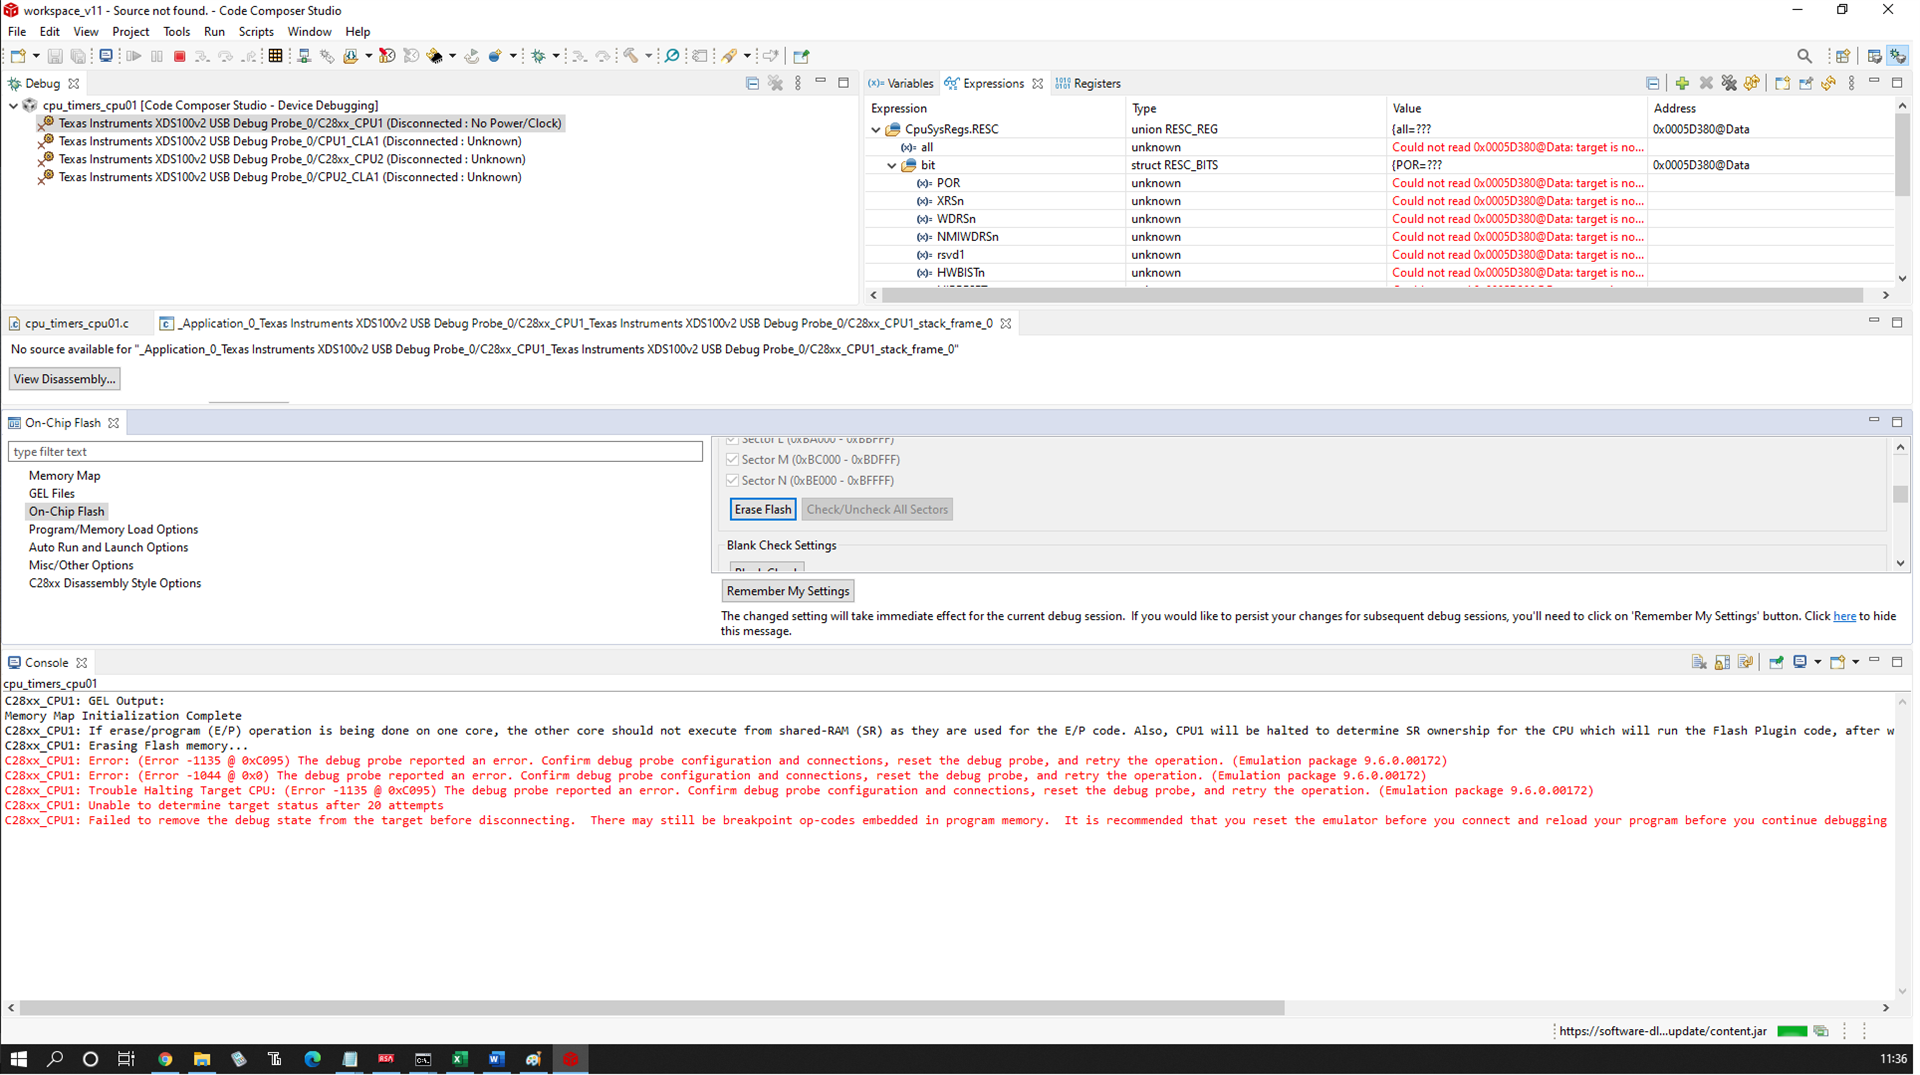Open the Scripts menu
The image size is (1920, 1075).
[x=256, y=31]
